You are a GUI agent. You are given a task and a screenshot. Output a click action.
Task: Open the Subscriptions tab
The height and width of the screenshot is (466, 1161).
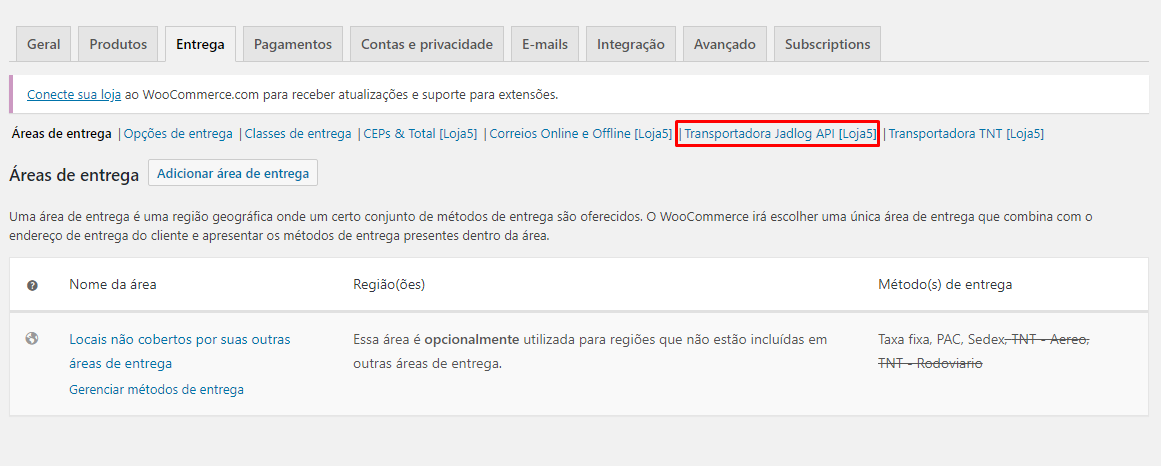[827, 44]
